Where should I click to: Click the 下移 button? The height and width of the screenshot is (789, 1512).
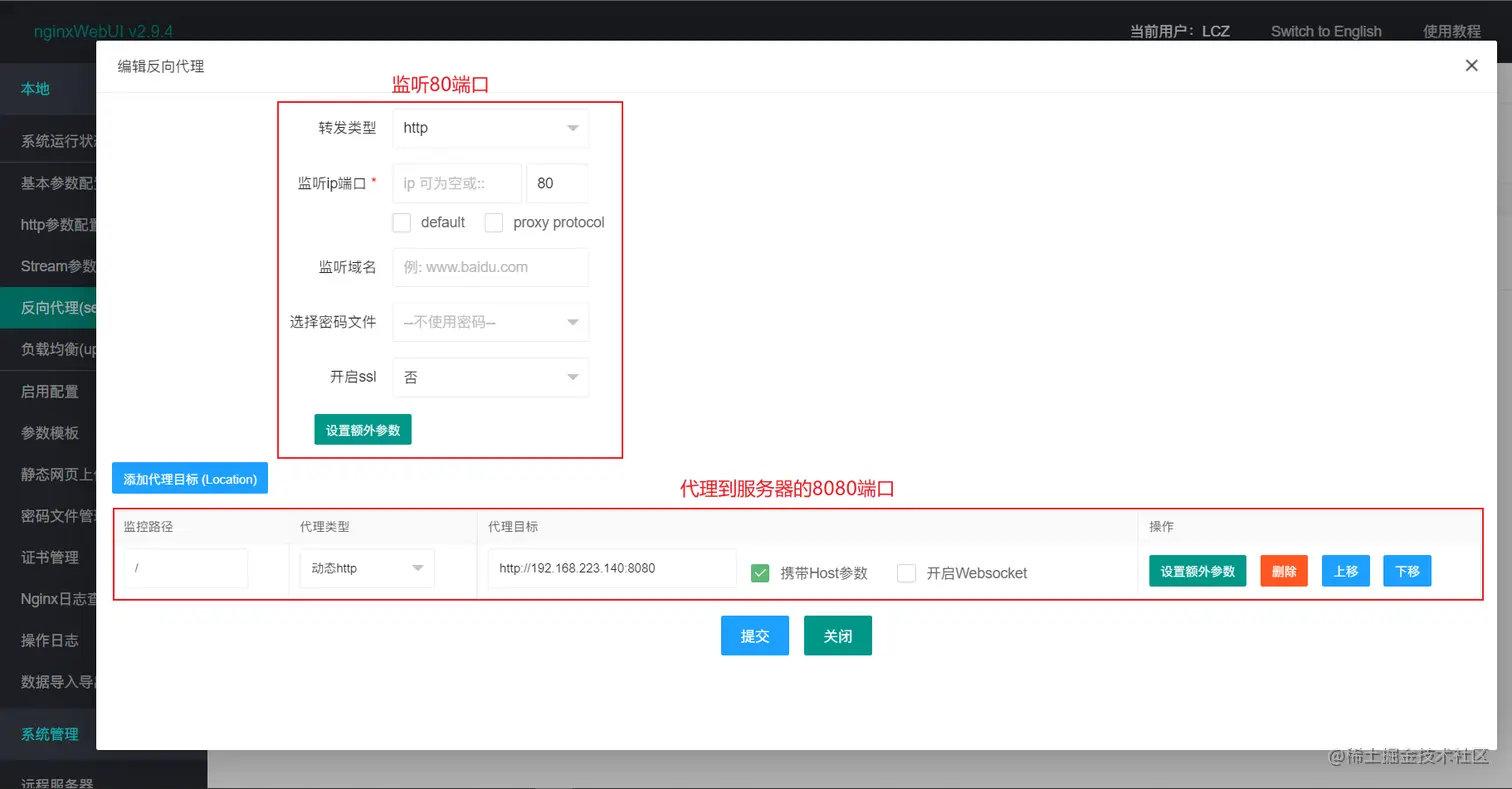(1408, 571)
